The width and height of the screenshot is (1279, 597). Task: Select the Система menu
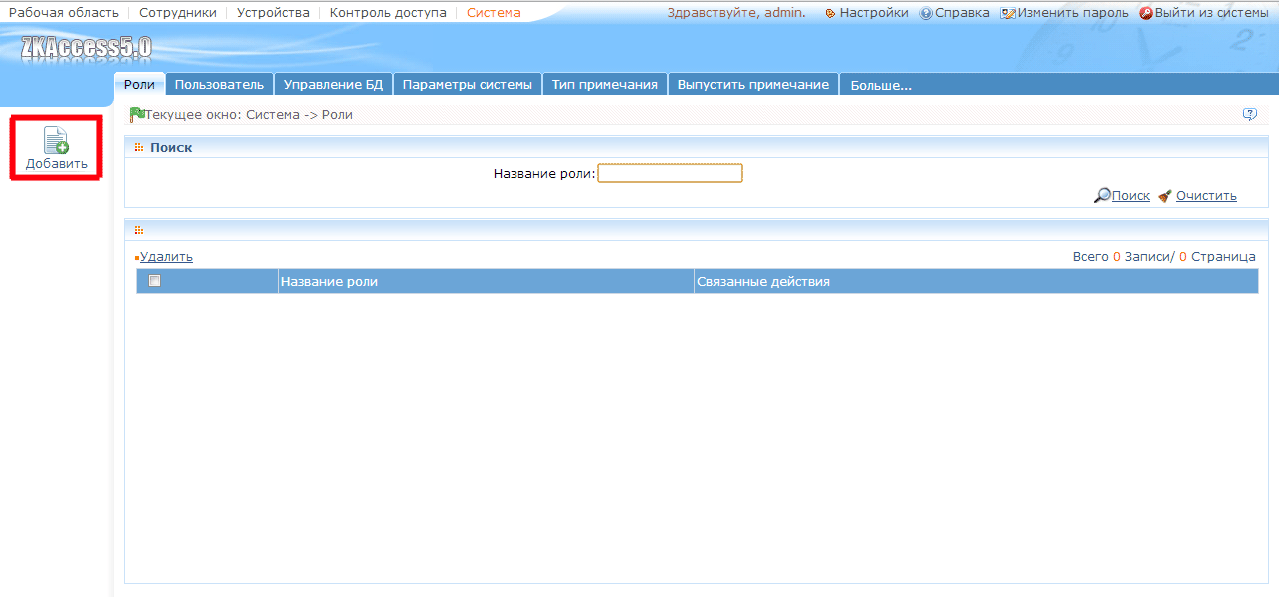[494, 13]
